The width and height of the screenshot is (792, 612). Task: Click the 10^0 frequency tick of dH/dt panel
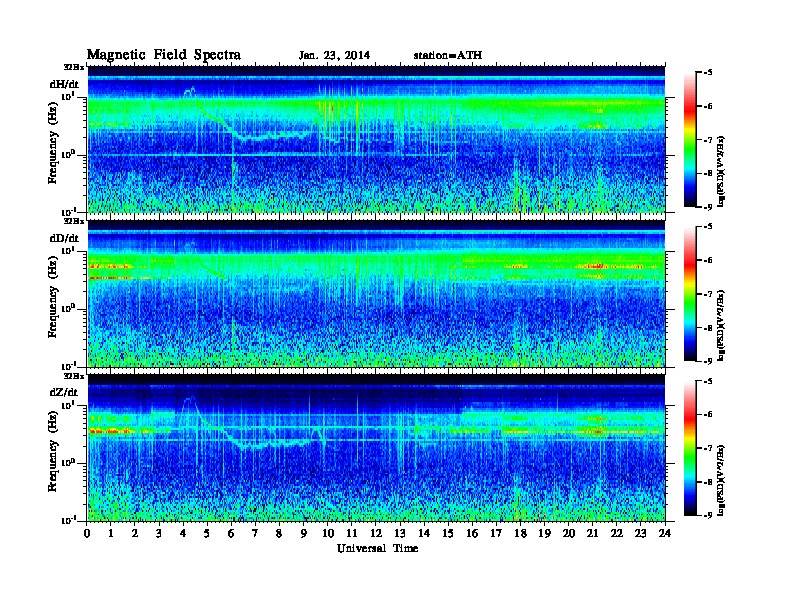[x=69, y=155]
